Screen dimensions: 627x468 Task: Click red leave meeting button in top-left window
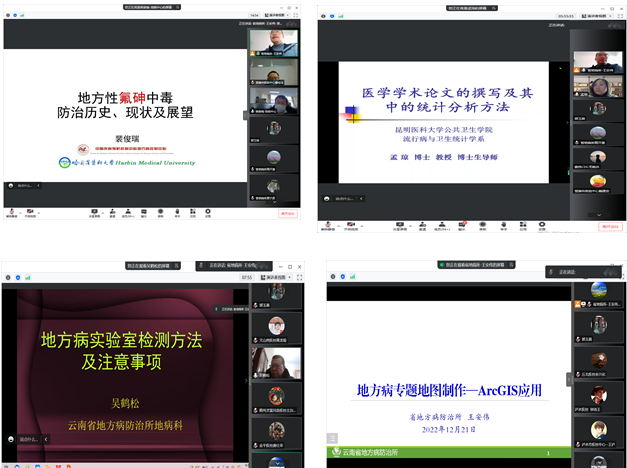pyautogui.click(x=288, y=214)
